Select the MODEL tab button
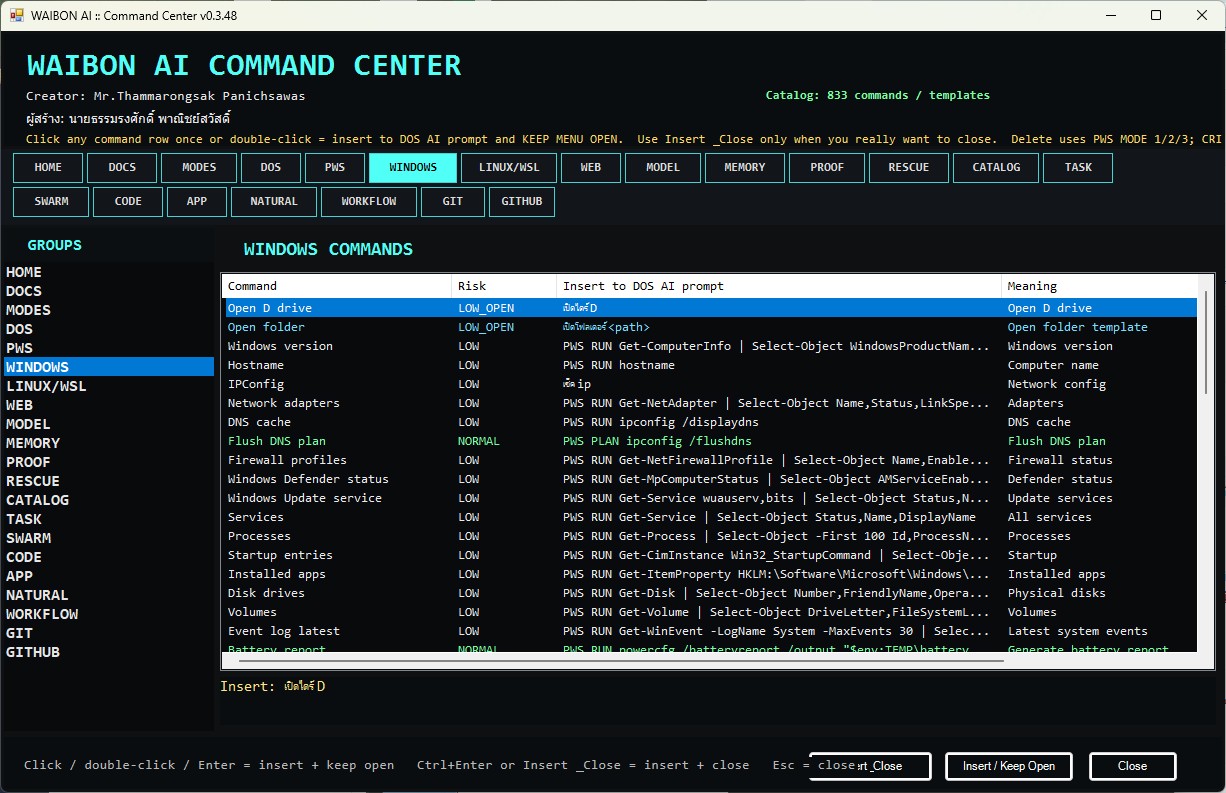 pyautogui.click(x=663, y=168)
